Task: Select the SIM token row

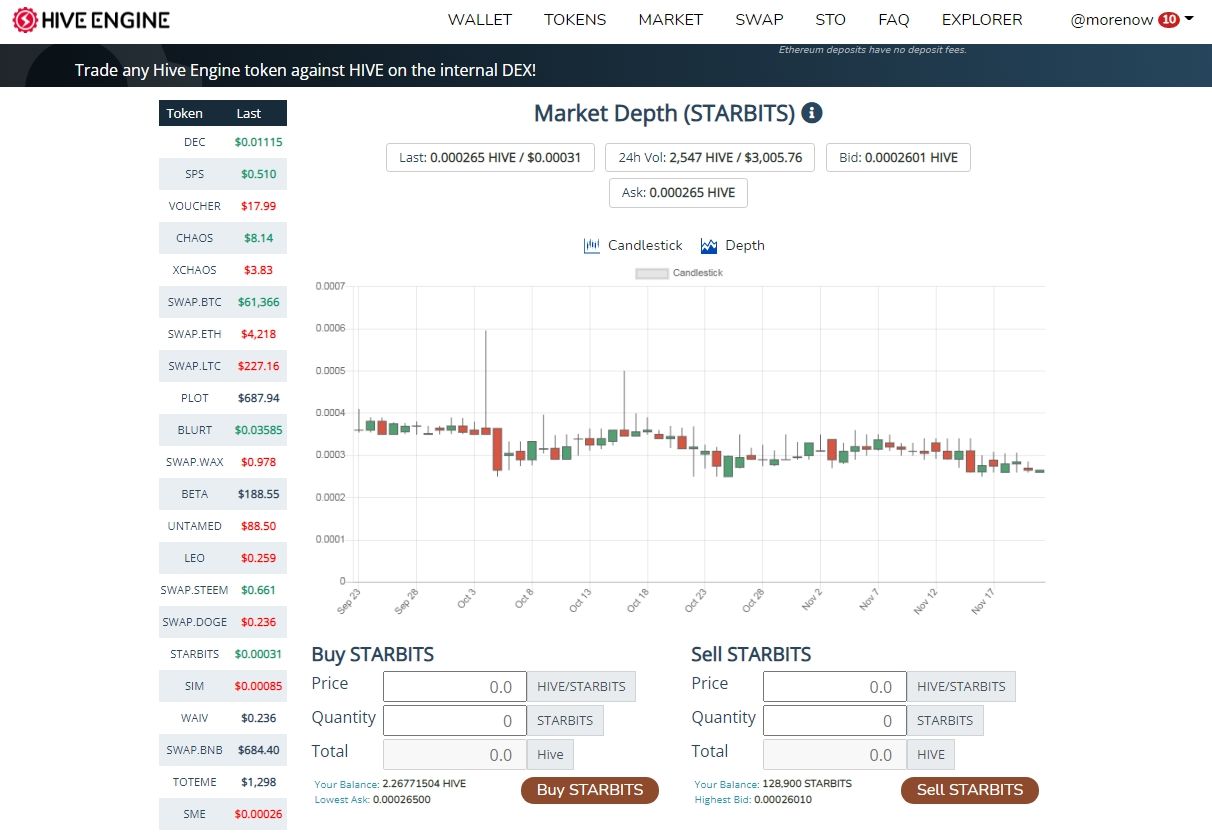Action: [223, 686]
